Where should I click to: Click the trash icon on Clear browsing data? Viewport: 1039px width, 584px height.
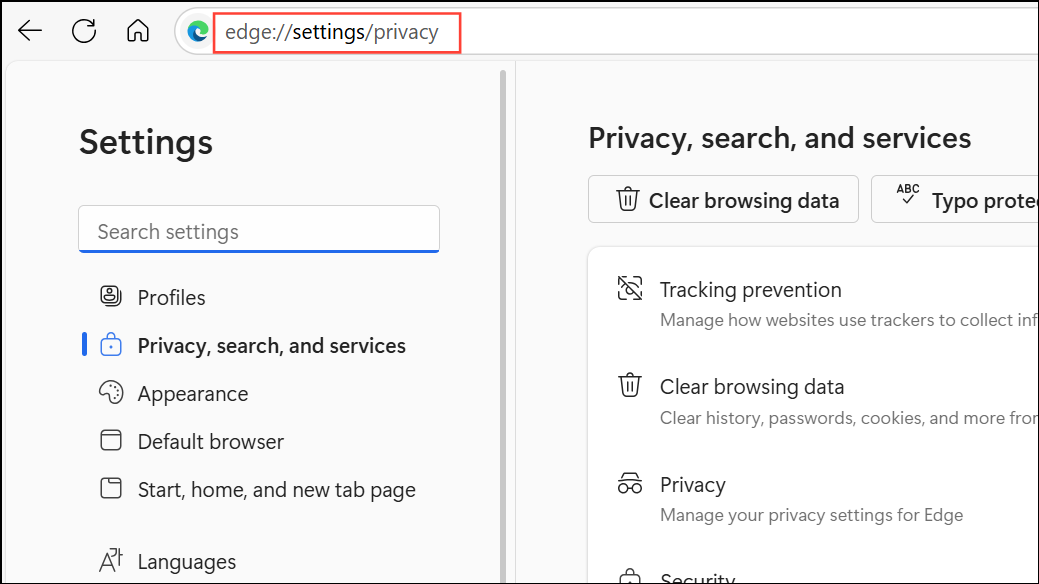[x=629, y=384]
